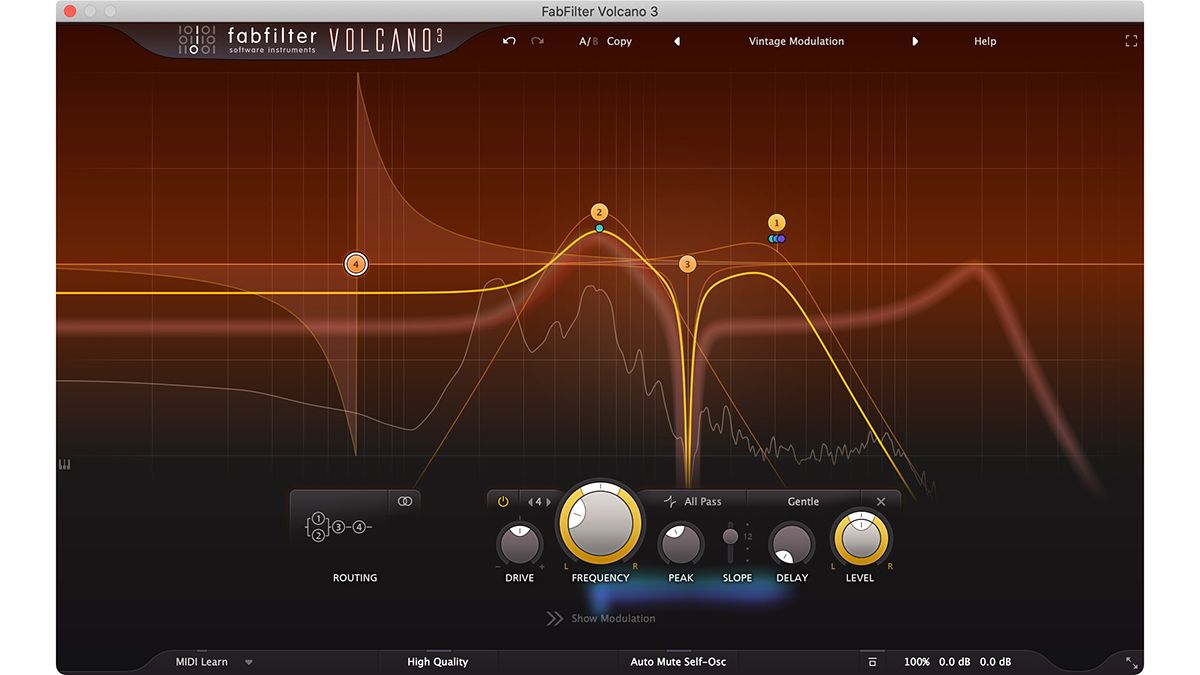Click Copy button in top bar
The height and width of the screenshot is (675, 1200).
(619, 42)
